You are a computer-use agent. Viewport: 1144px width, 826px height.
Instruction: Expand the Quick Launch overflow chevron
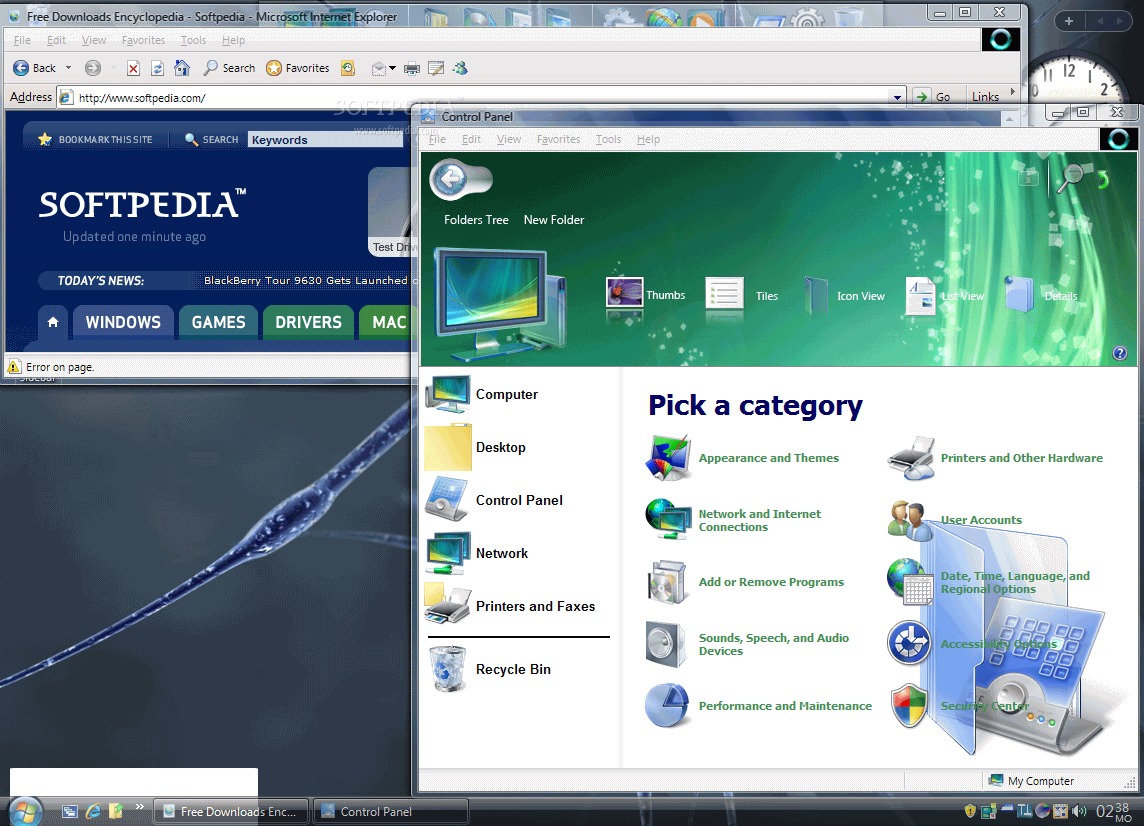coord(139,807)
